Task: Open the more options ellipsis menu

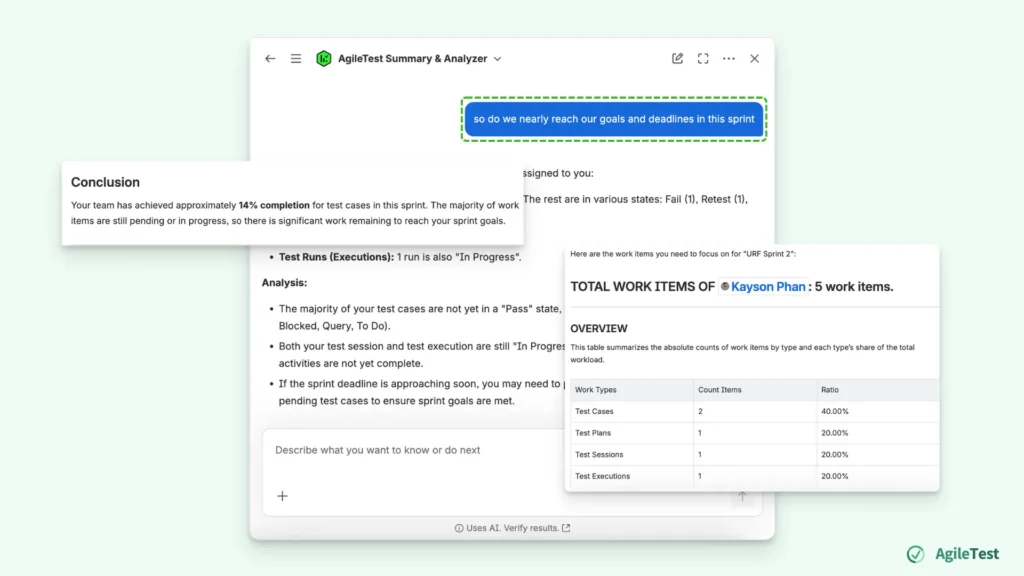Action: 729,59
